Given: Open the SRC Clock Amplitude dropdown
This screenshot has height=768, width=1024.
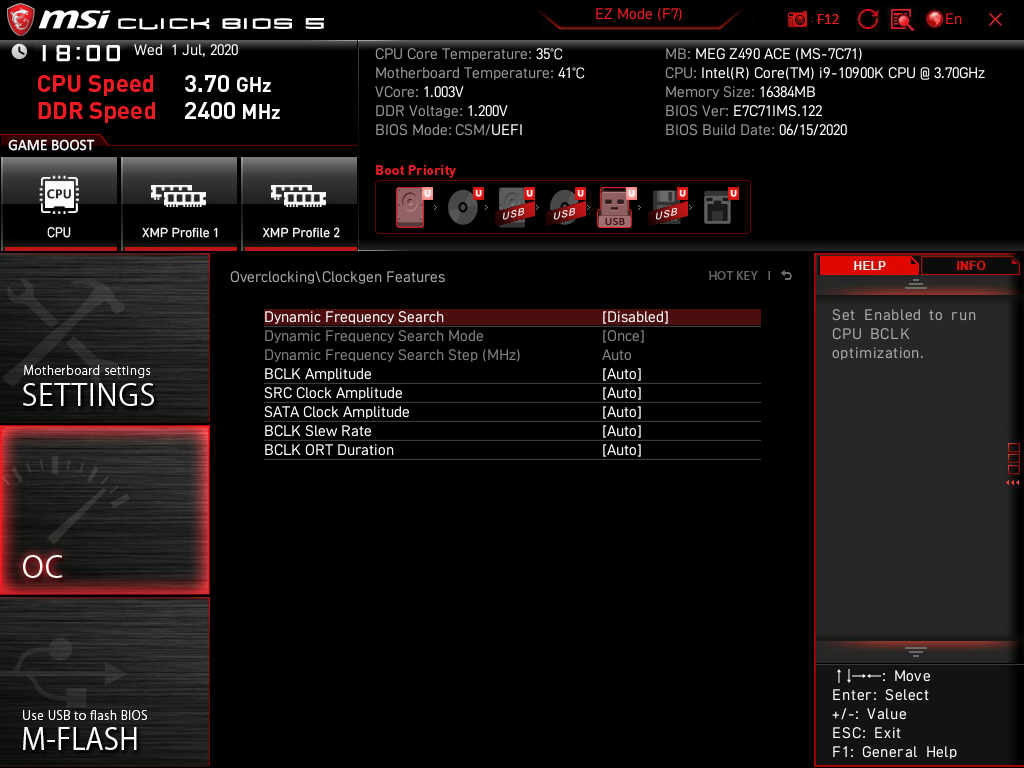Looking at the screenshot, I should click(x=623, y=393).
